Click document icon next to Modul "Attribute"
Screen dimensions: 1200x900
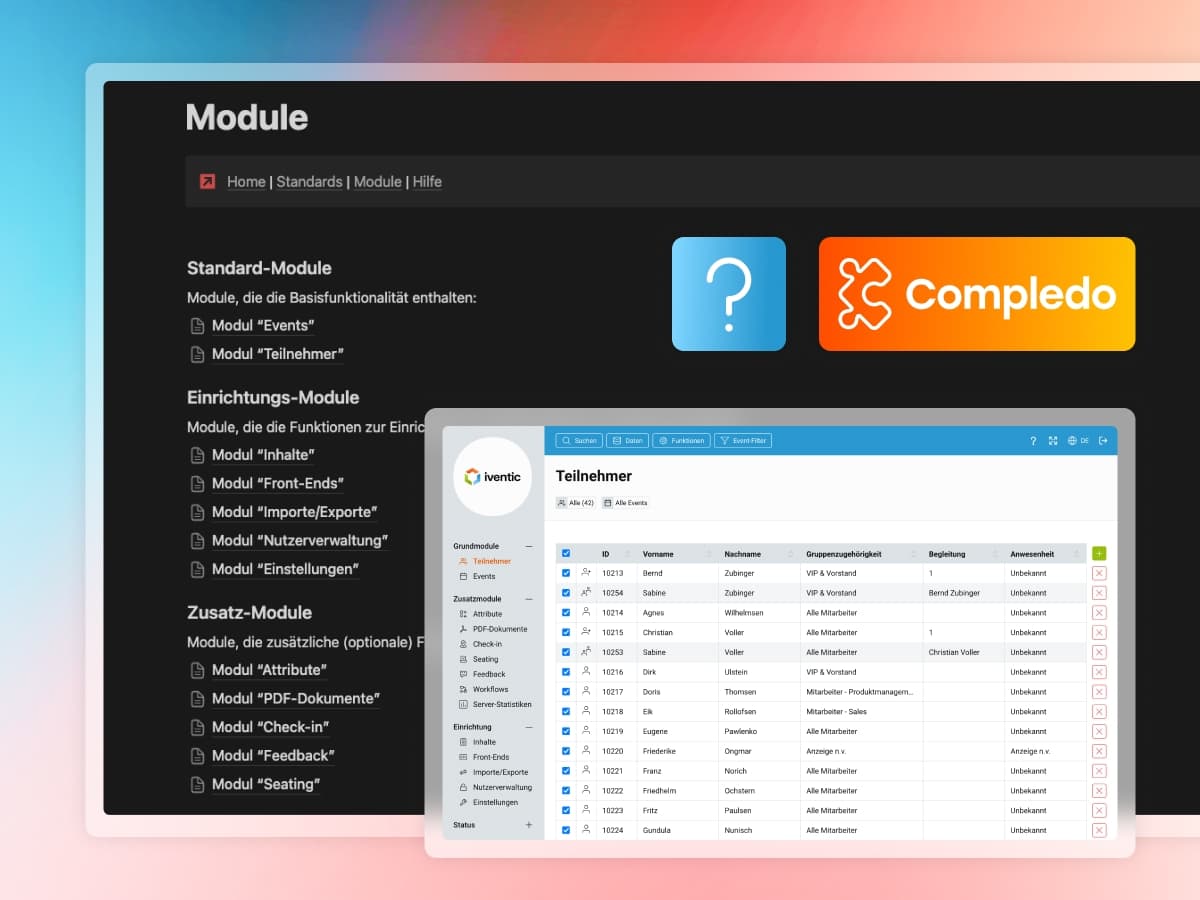point(197,670)
